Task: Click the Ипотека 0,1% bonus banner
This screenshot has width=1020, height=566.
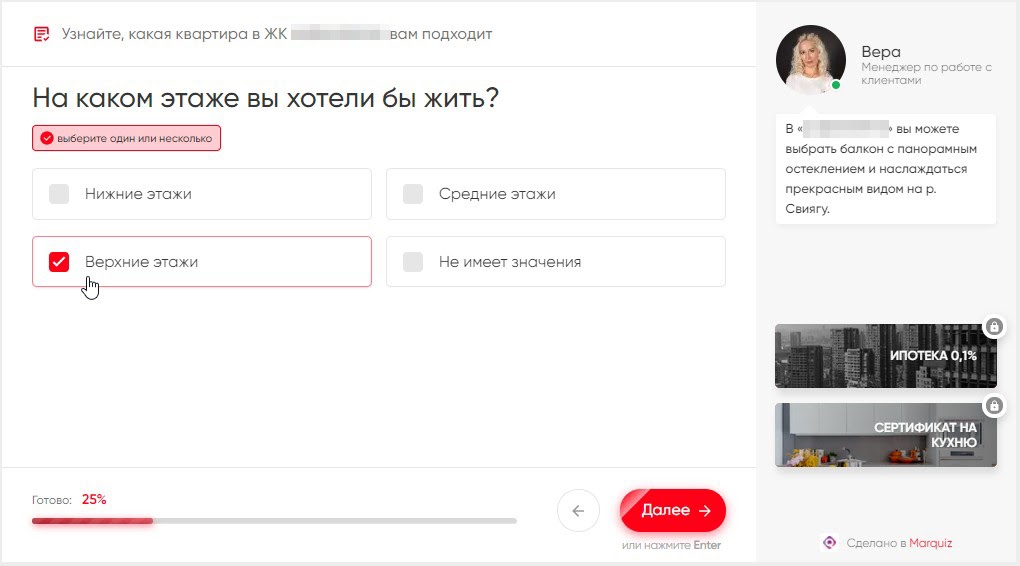Action: pyautogui.click(x=885, y=356)
